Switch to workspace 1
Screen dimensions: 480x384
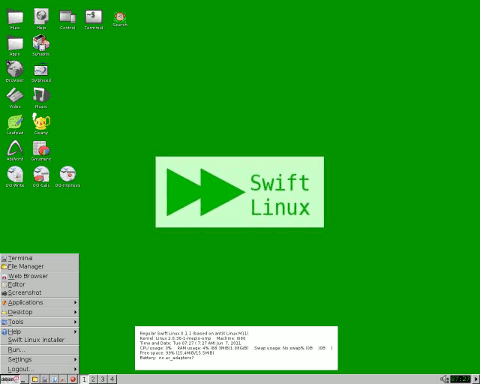click(x=84, y=379)
